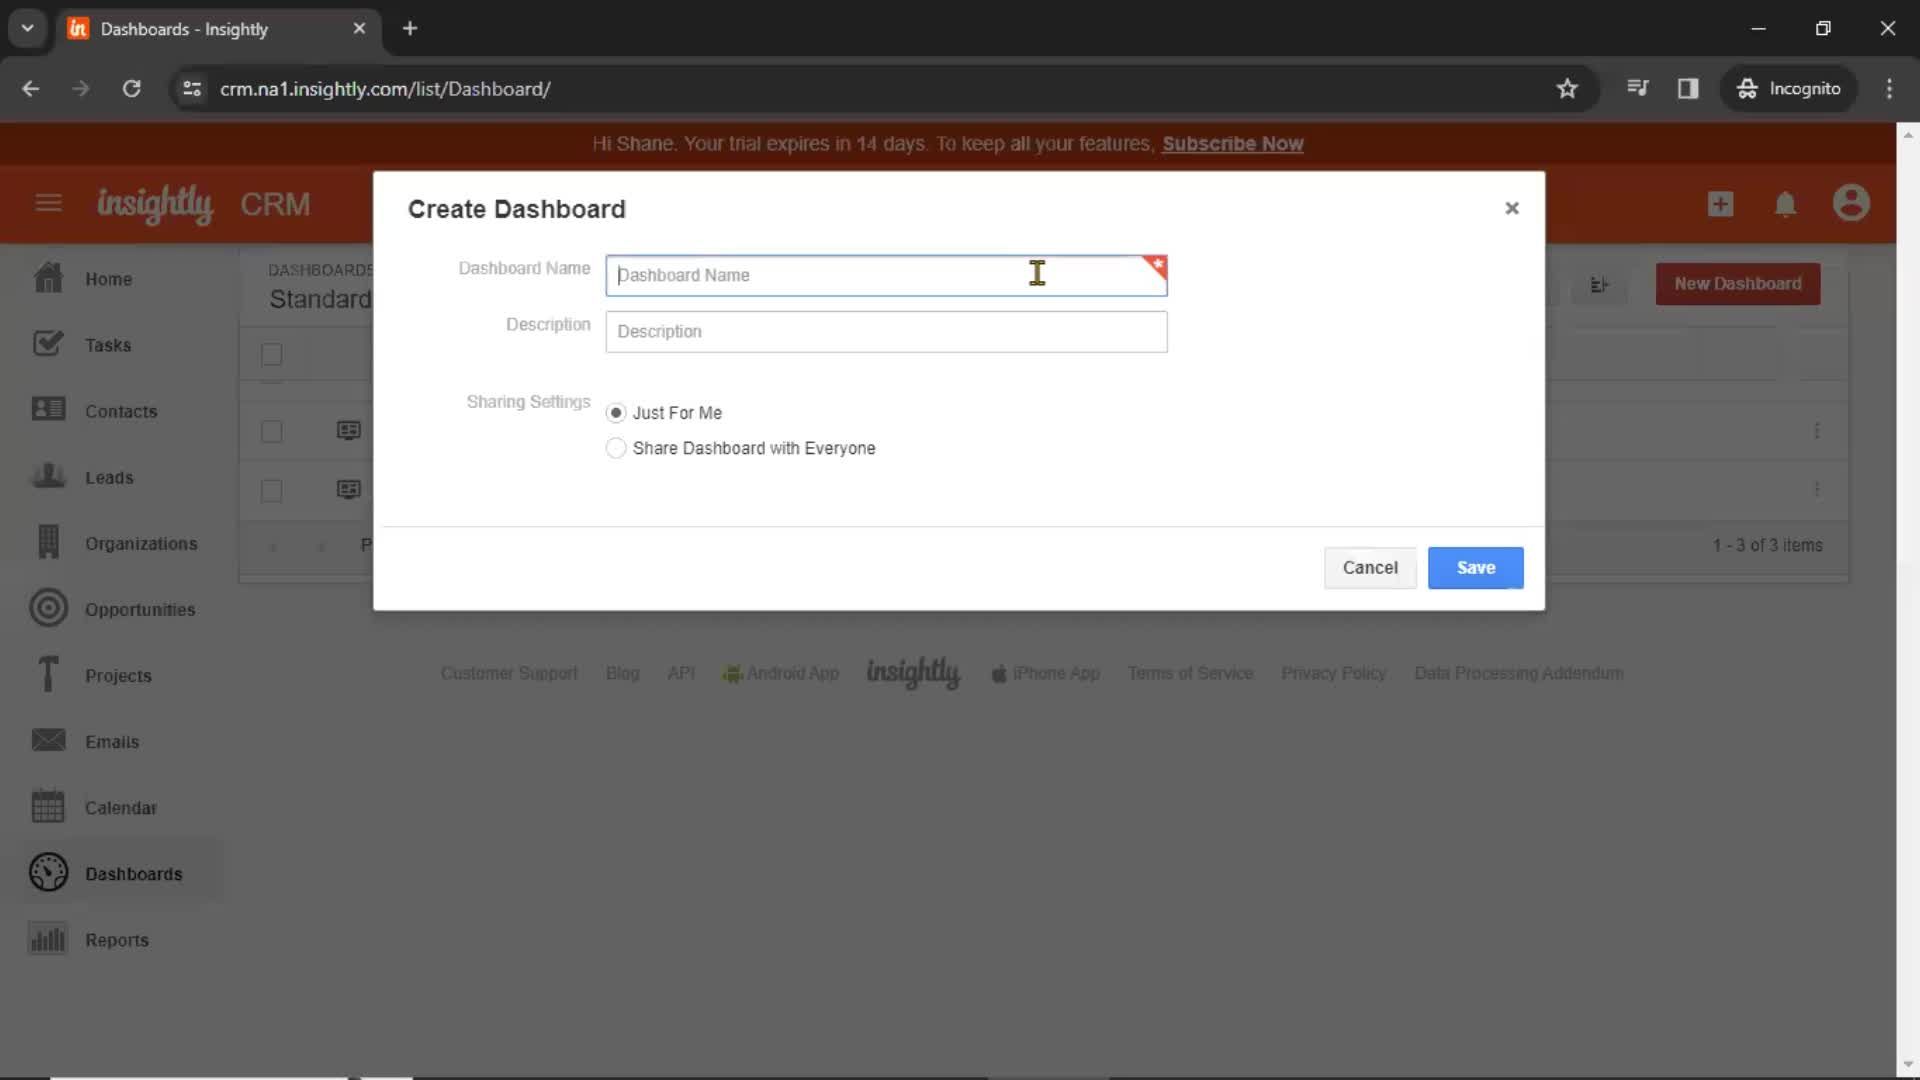The image size is (1920, 1080).
Task: Click the Add new tab button
Action: (409, 28)
